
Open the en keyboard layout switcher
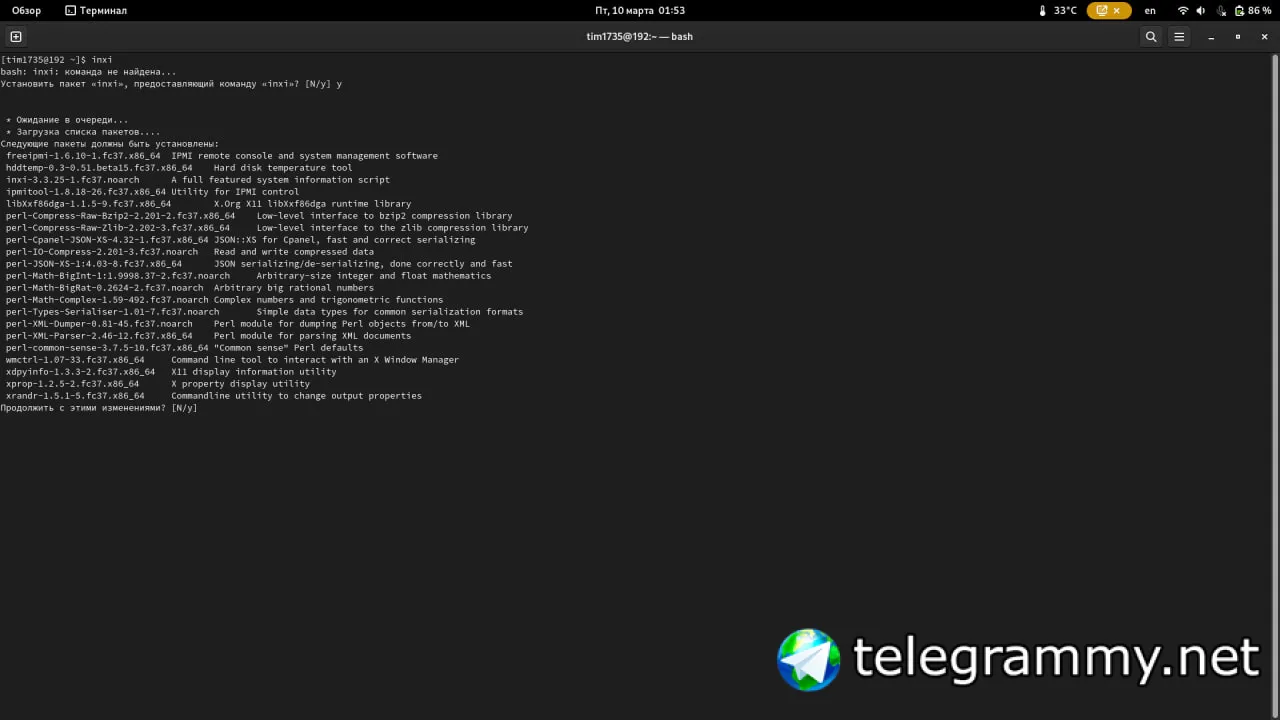point(1150,10)
